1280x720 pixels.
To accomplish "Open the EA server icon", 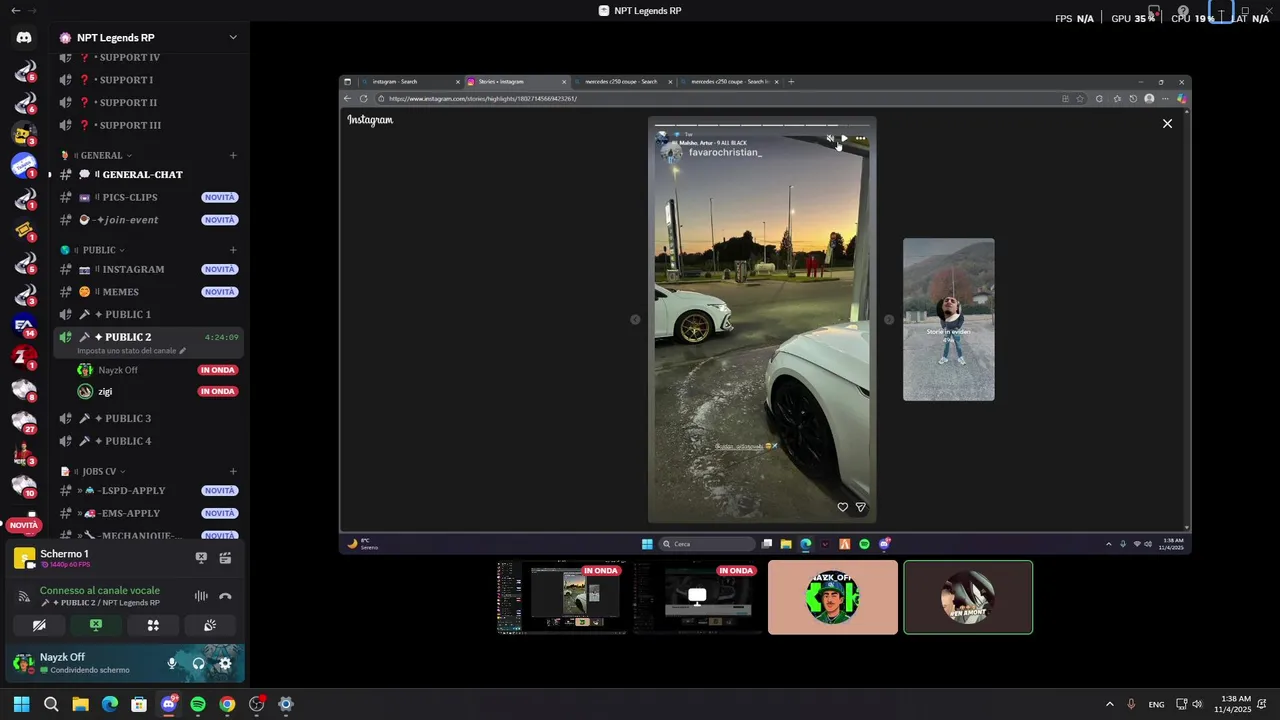I will [x=24, y=324].
